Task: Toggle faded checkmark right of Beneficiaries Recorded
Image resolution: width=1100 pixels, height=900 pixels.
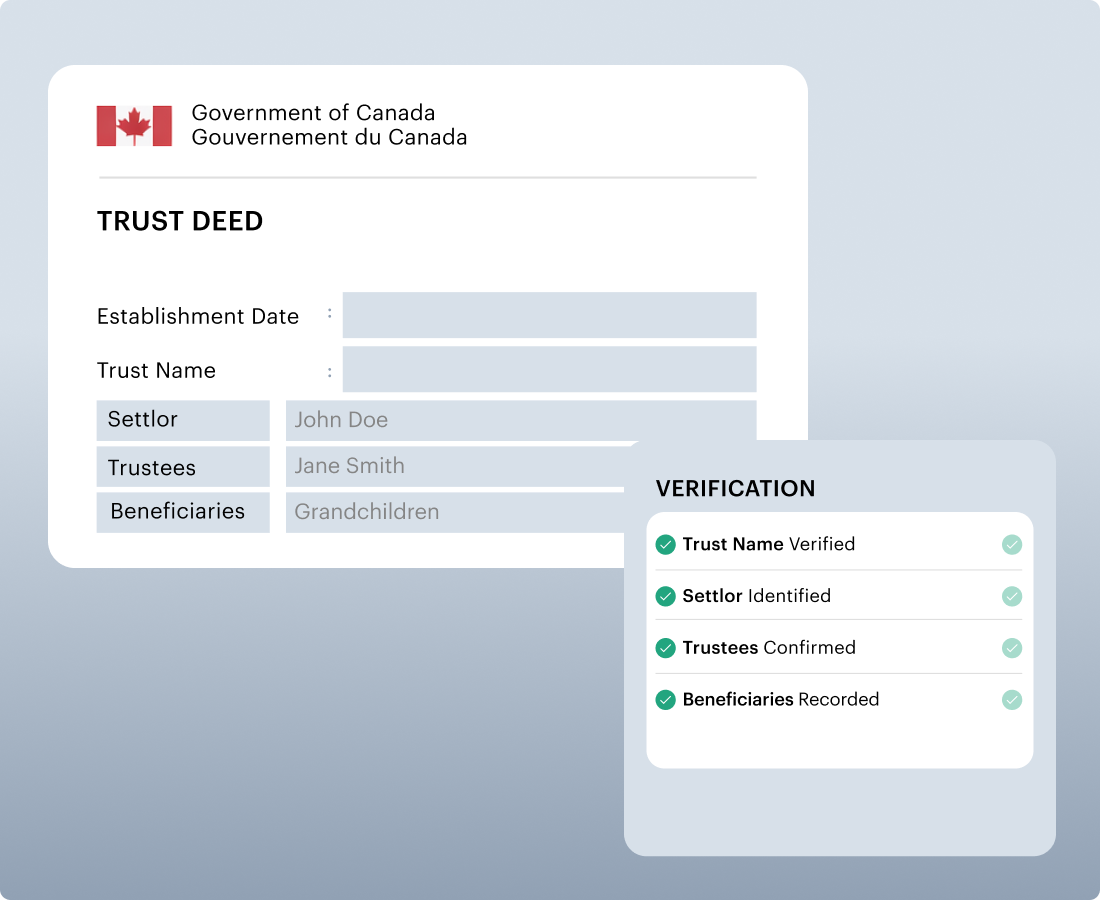Action: (x=1012, y=700)
